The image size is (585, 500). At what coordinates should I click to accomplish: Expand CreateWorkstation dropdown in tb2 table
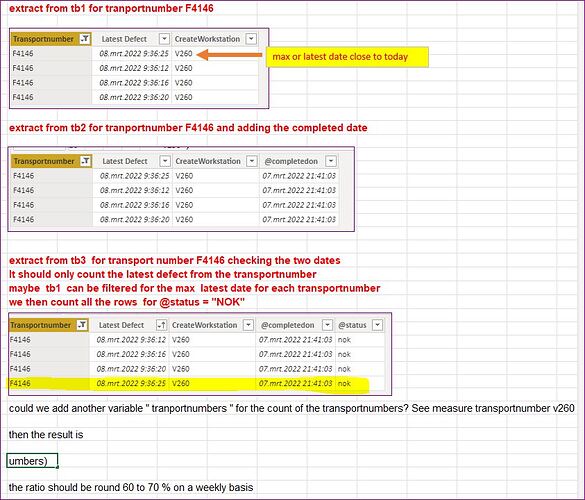pyautogui.click(x=252, y=161)
